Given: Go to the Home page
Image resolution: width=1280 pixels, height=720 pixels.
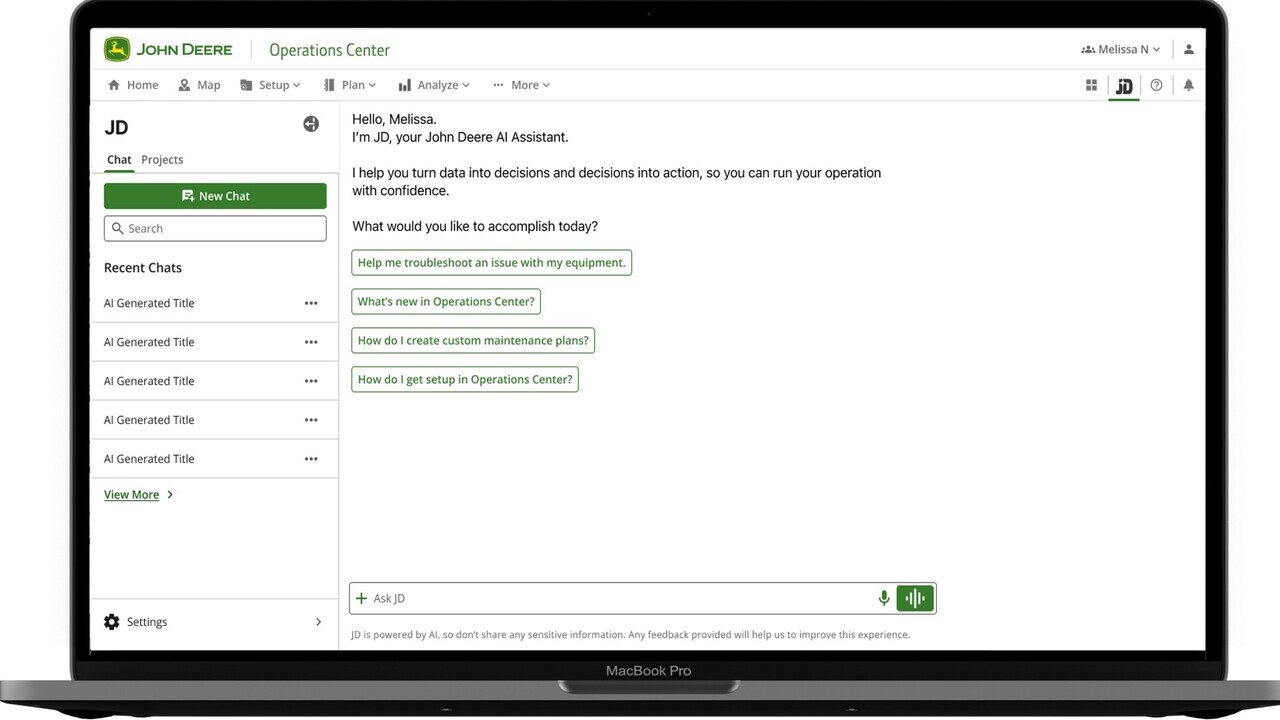Looking at the screenshot, I should pos(133,85).
